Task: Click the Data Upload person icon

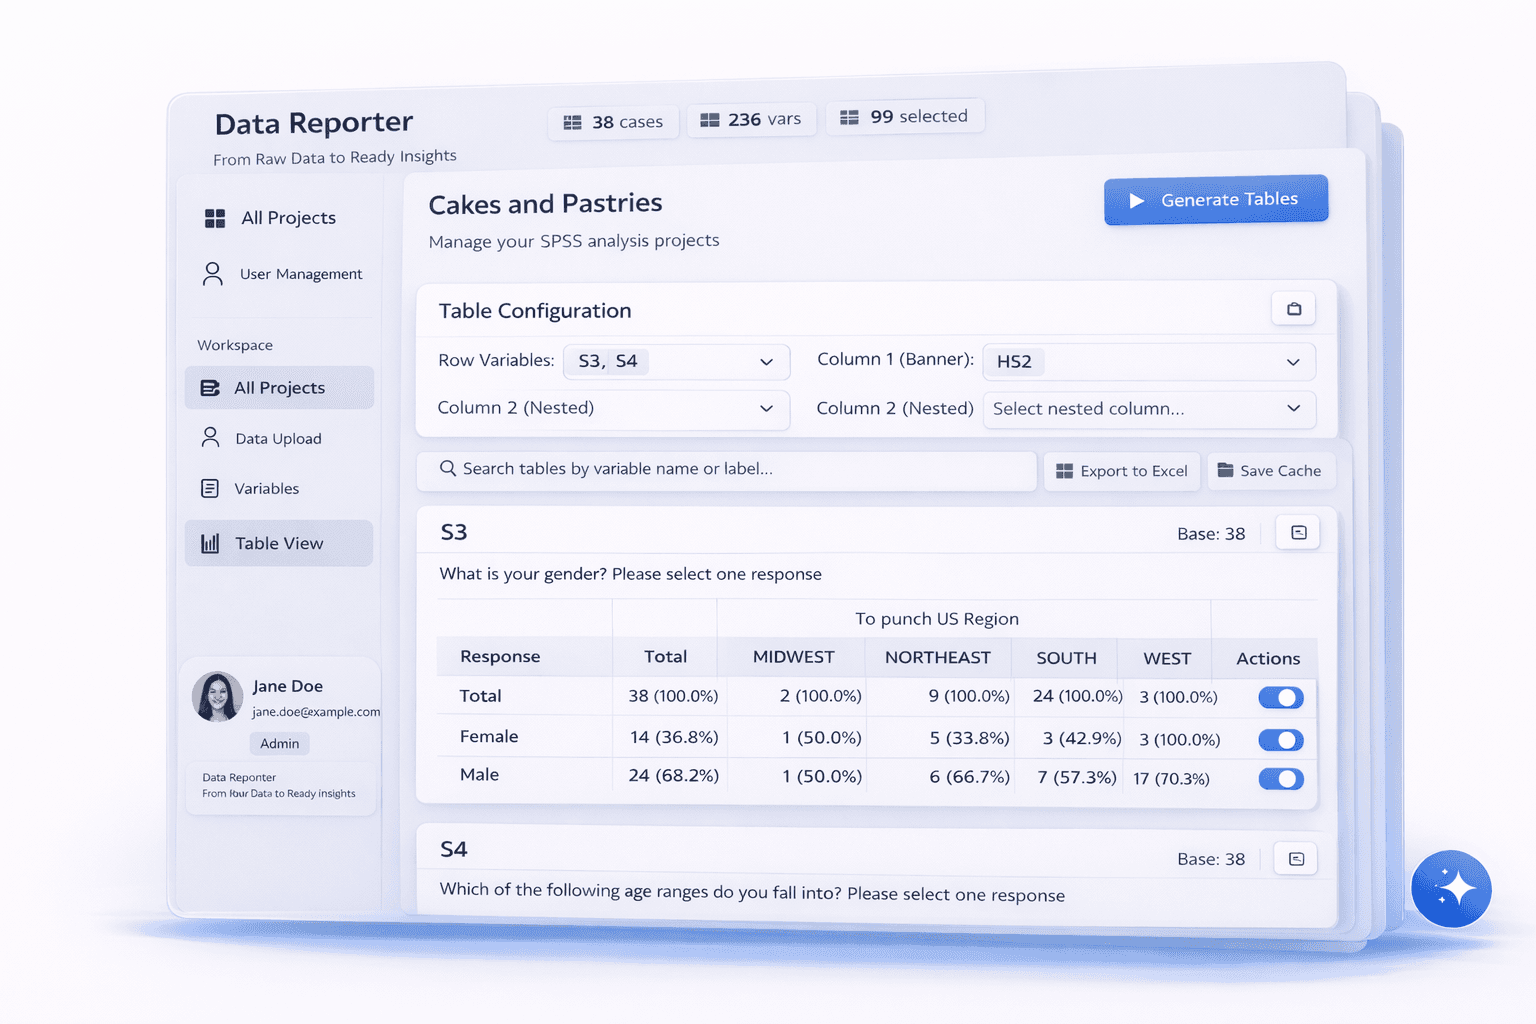Action: click(x=210, y=438)
